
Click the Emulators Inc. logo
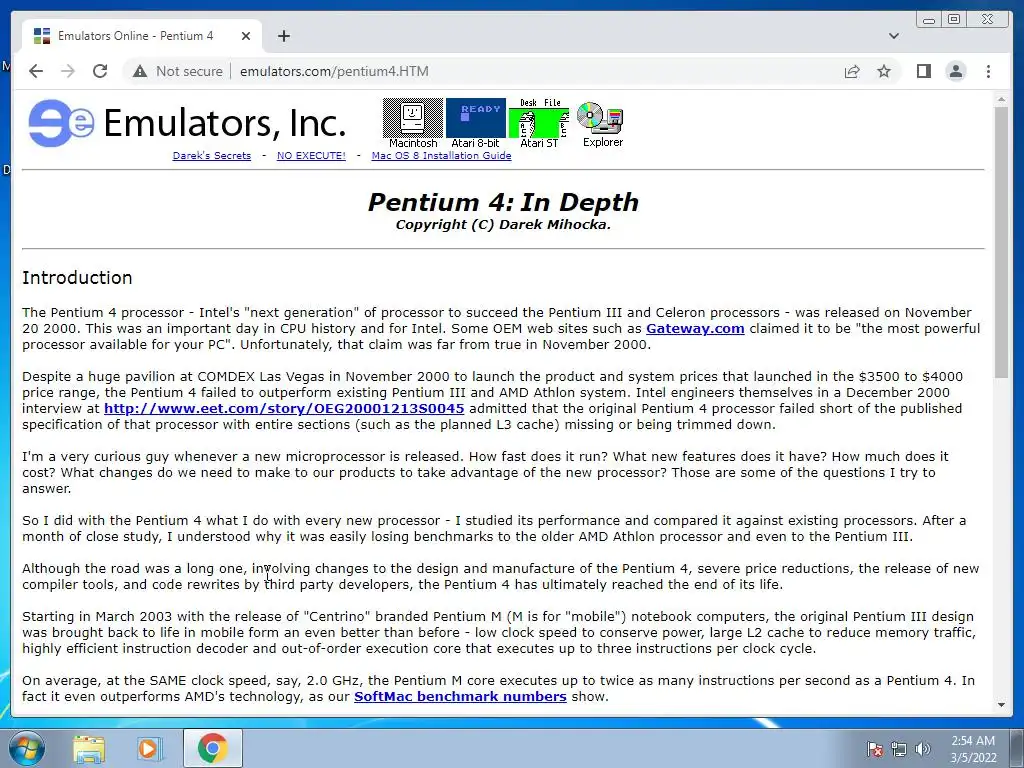click(187, 123)
